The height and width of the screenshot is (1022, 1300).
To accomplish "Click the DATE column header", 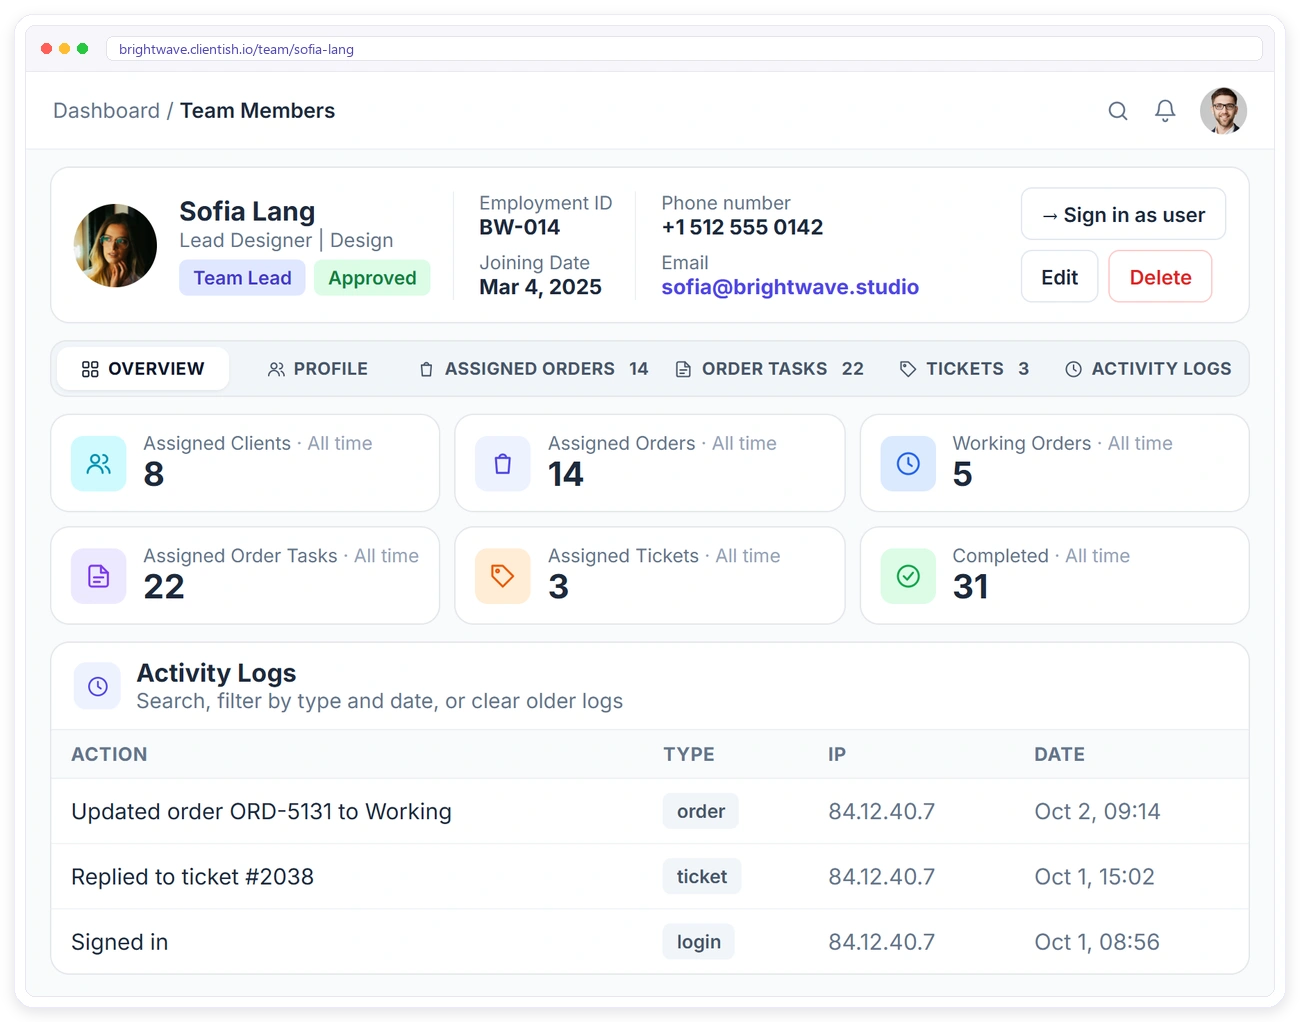I will [1059, 754].
